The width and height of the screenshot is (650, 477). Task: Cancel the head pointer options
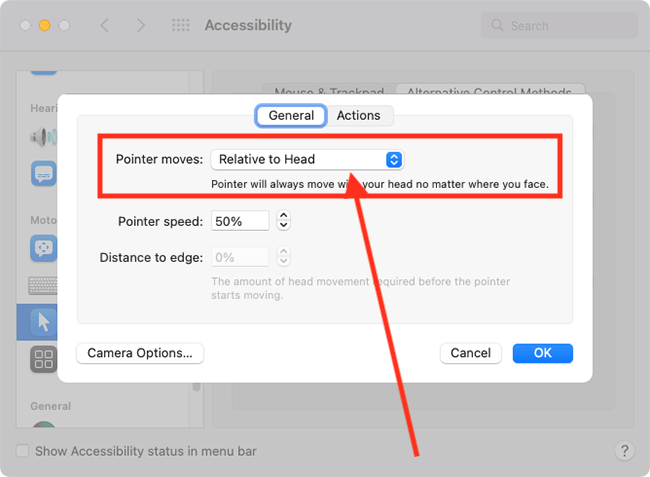471,353
